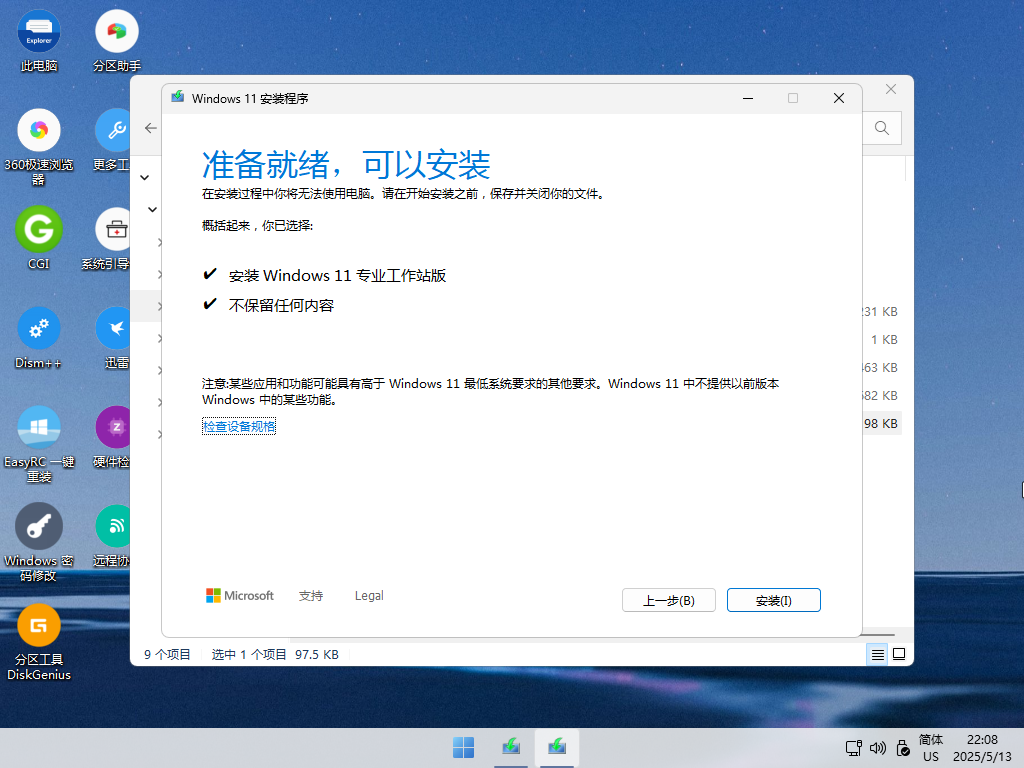Go back using the Explorer back arrow
Viewport: 1024px width, 768px height.
[151, 128]
